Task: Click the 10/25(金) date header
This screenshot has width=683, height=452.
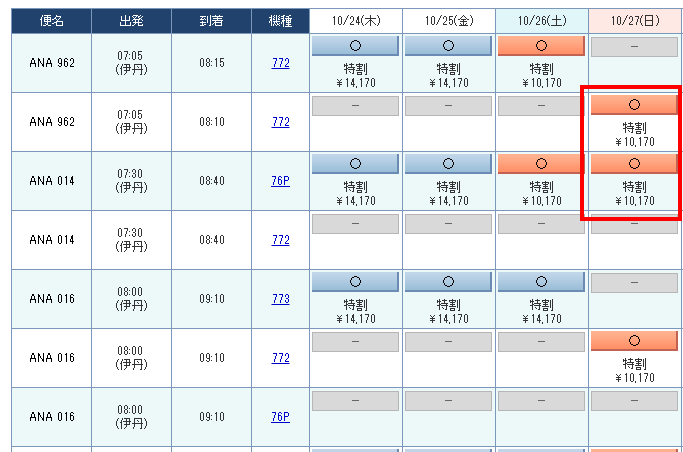Action: pos(449,21)
